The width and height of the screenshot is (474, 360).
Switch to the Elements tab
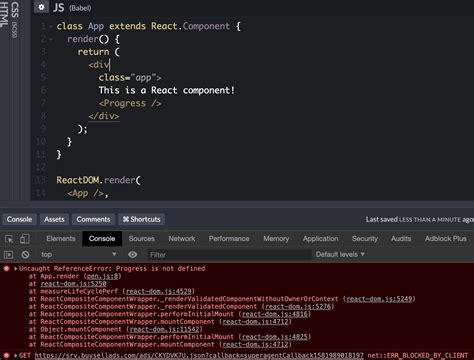61,239
